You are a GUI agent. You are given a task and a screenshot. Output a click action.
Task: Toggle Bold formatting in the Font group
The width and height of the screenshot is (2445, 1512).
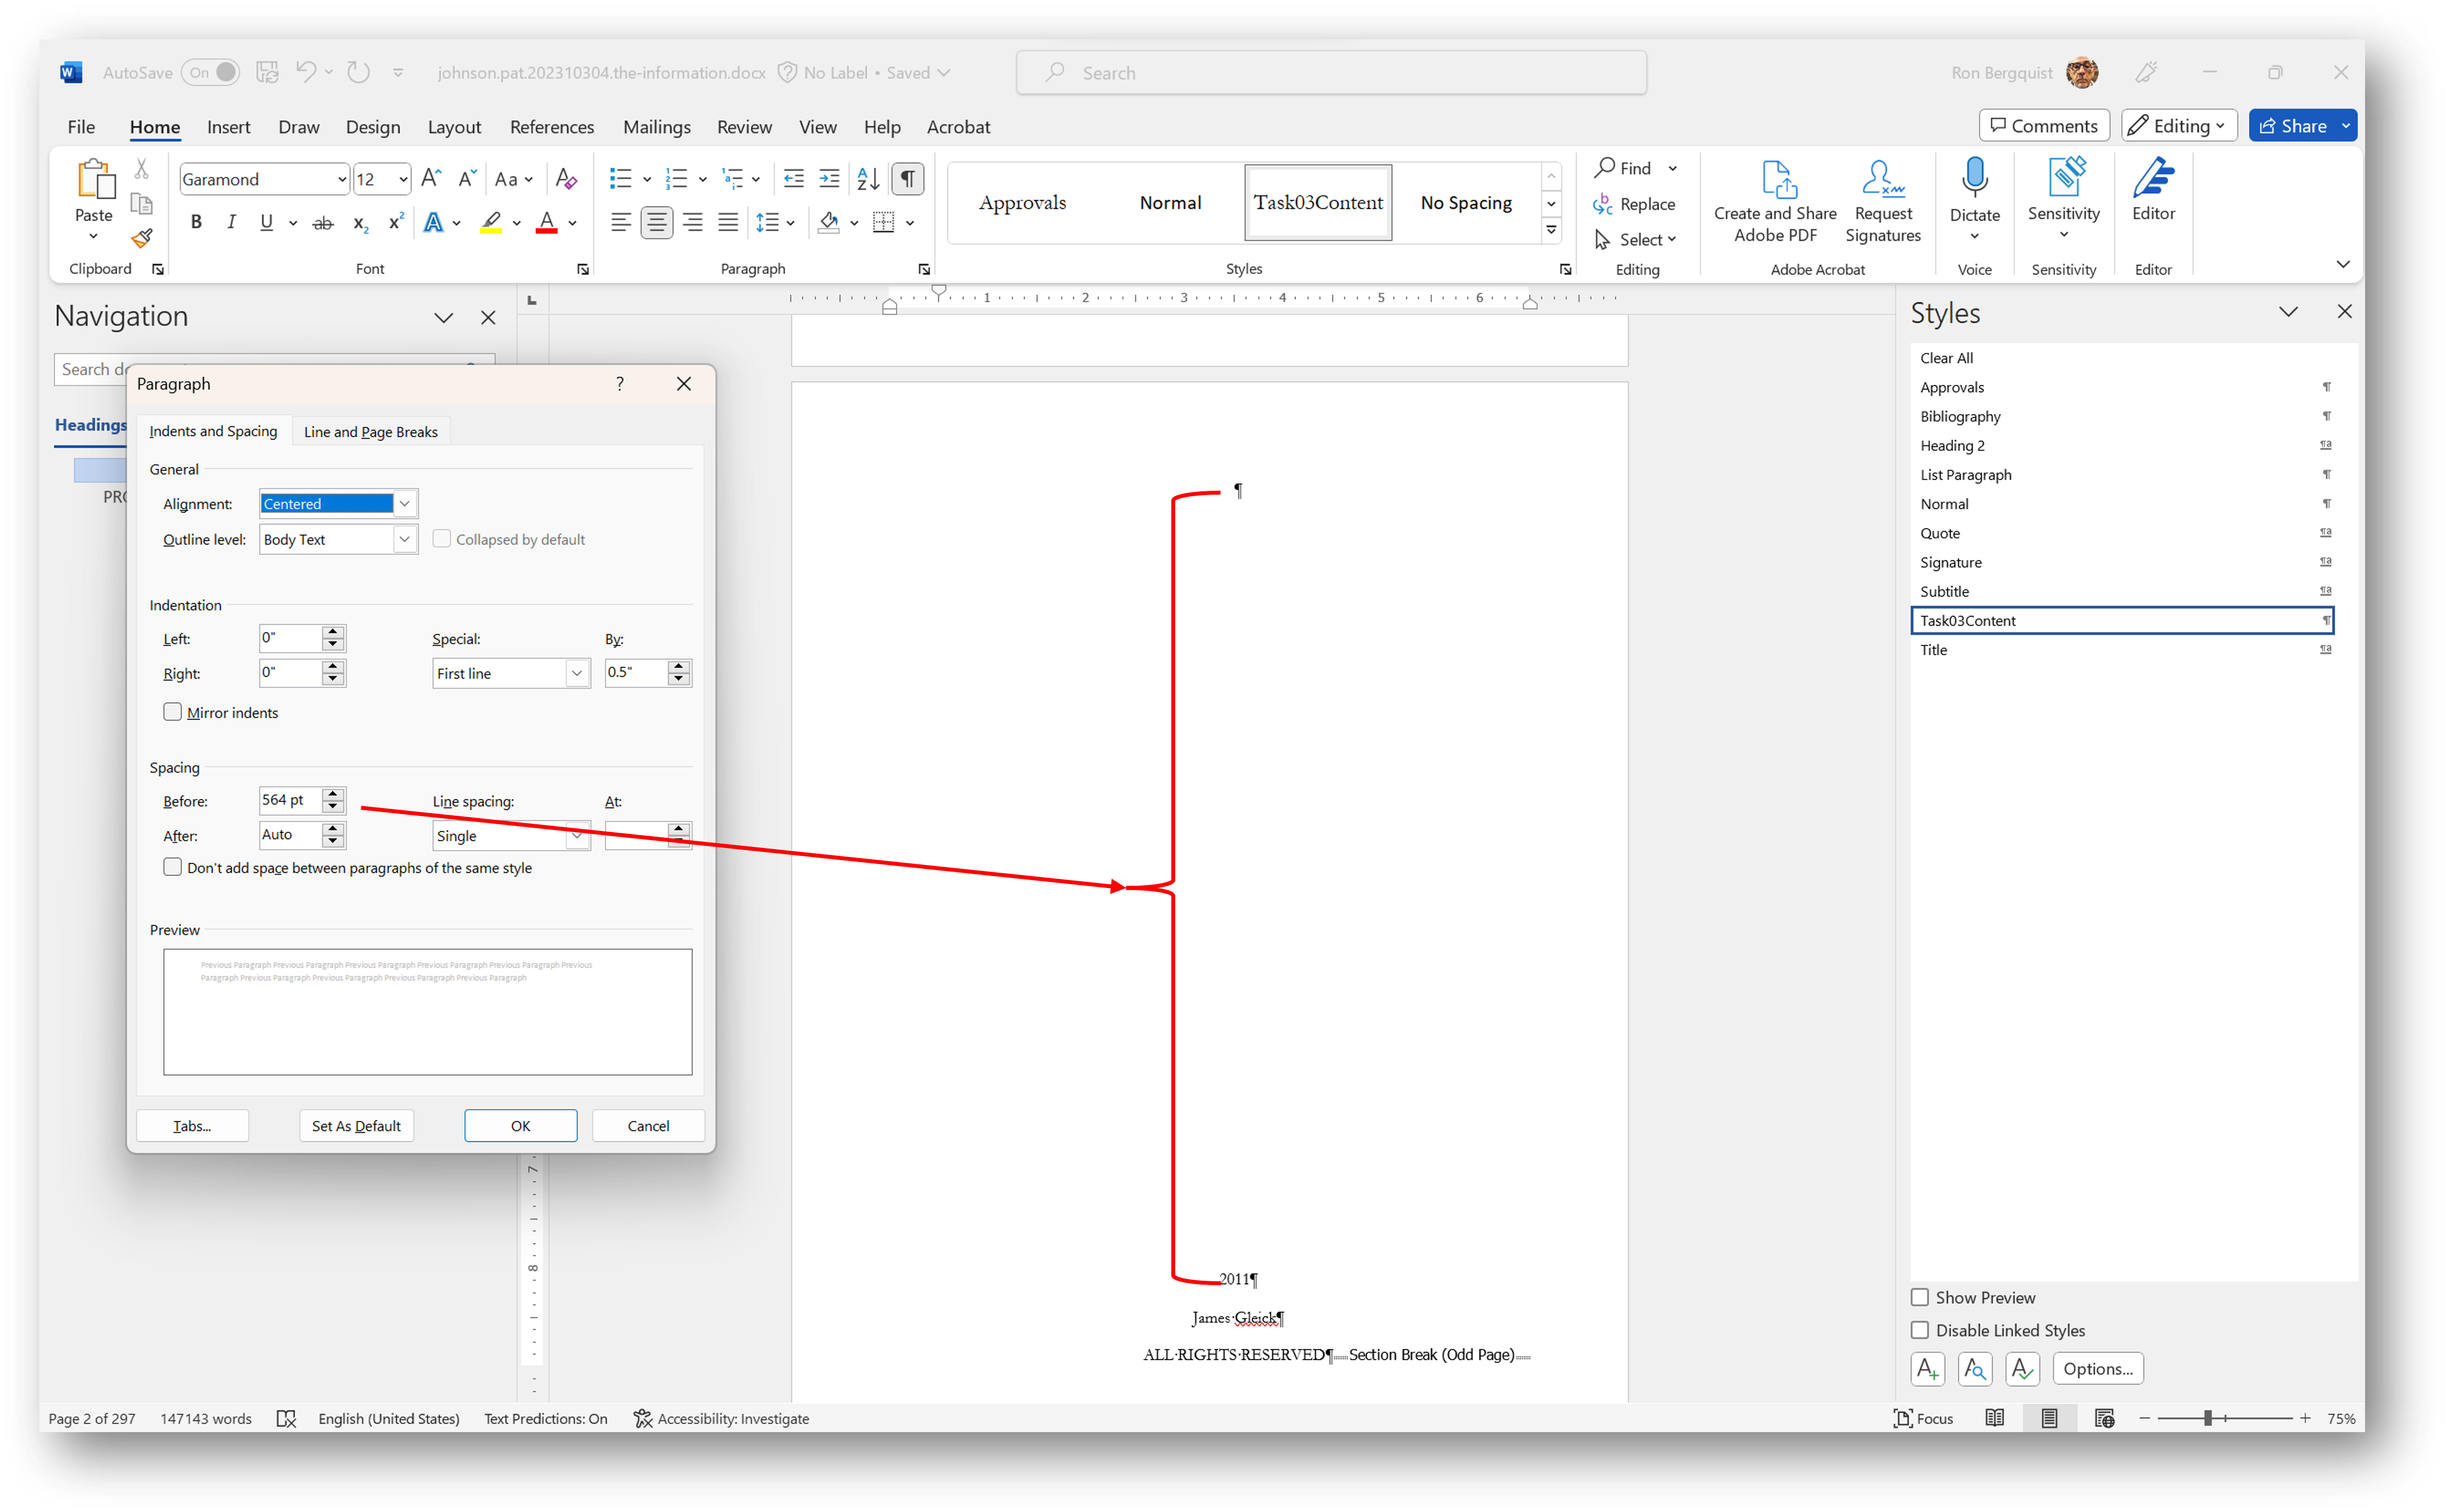(196, 222)
